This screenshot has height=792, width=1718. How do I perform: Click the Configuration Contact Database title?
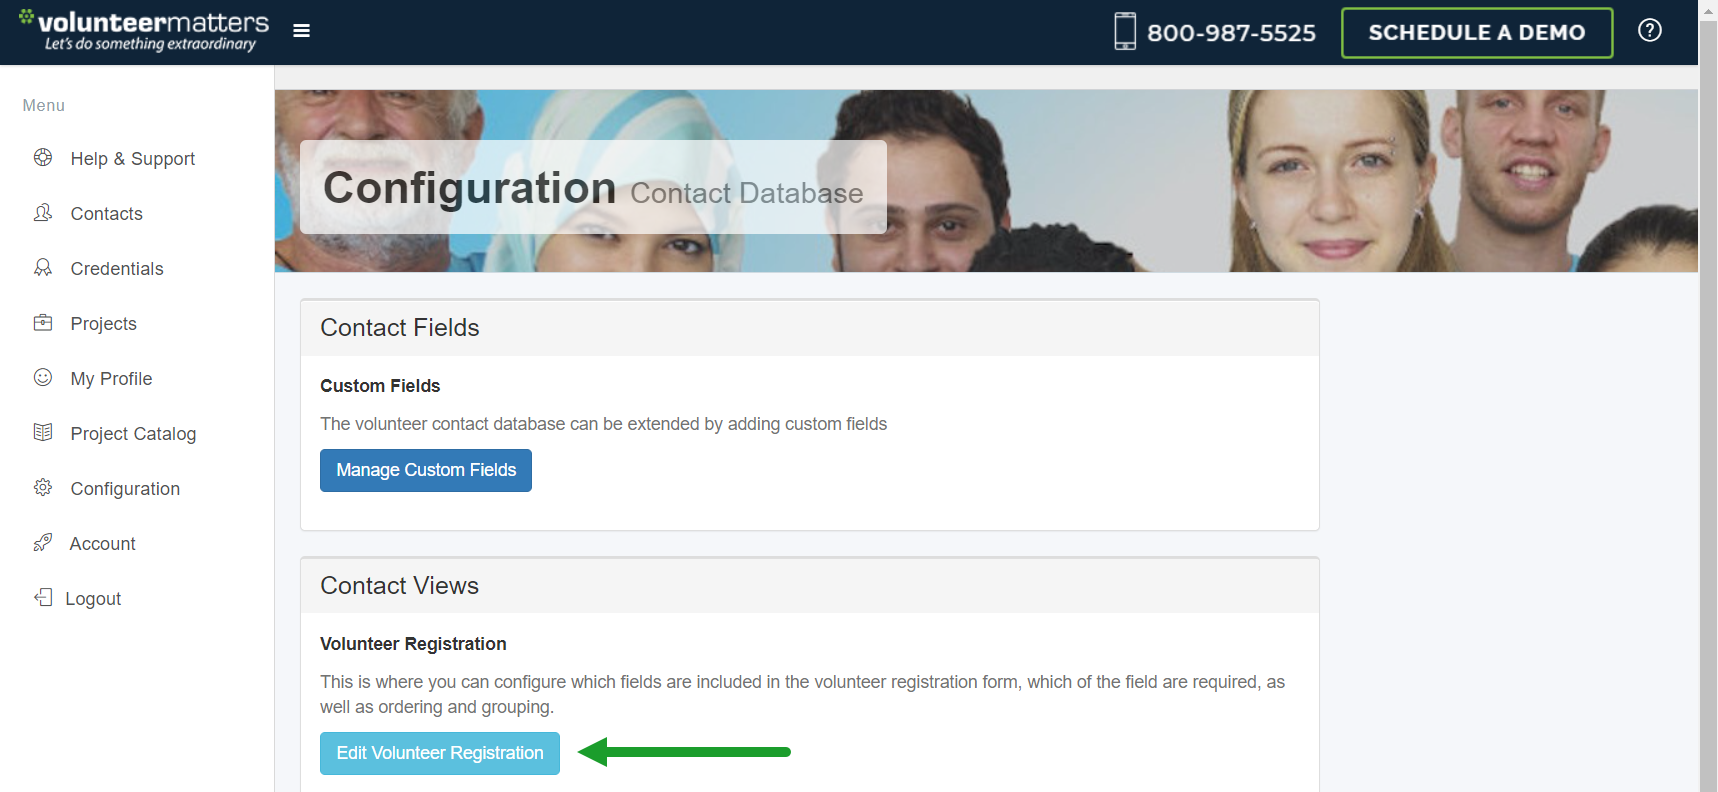[593, 188]
